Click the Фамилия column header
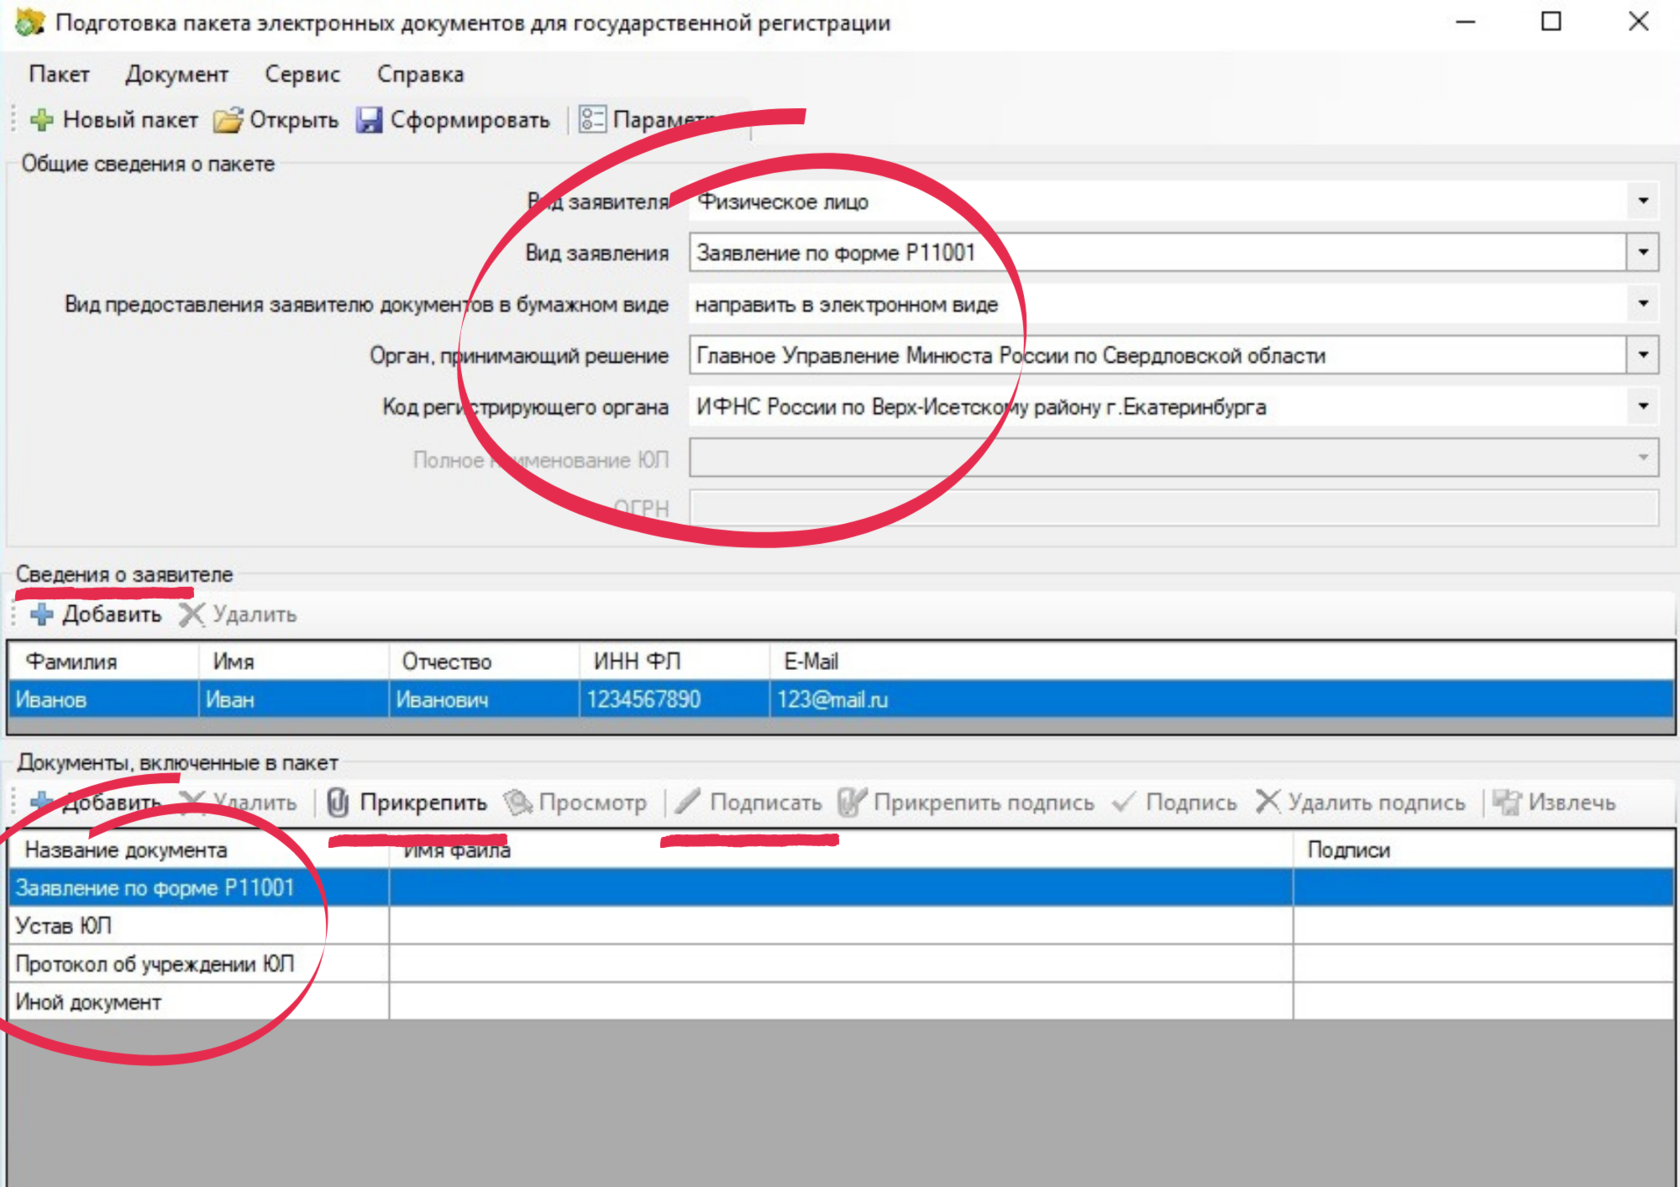The image size is (1680, 1187). [x=103, y=661]
